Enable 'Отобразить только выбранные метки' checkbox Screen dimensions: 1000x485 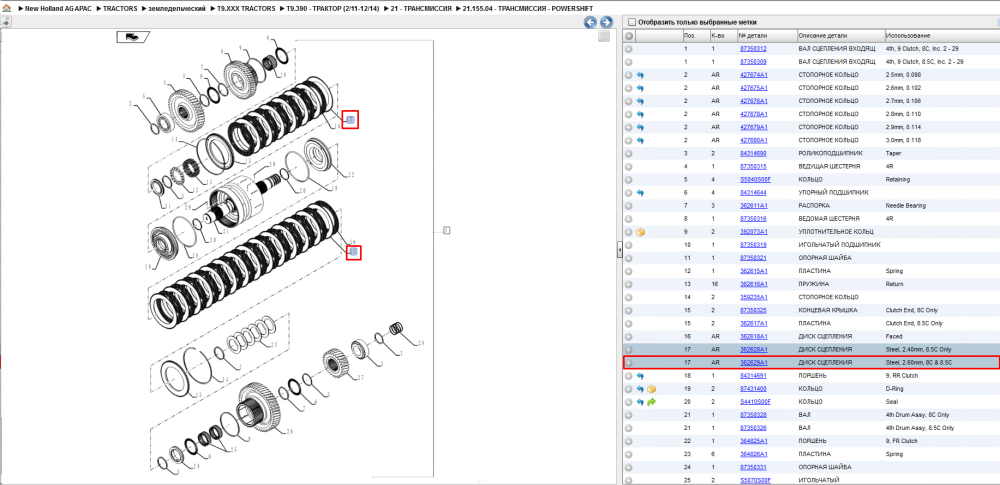[x=632, y=22]
